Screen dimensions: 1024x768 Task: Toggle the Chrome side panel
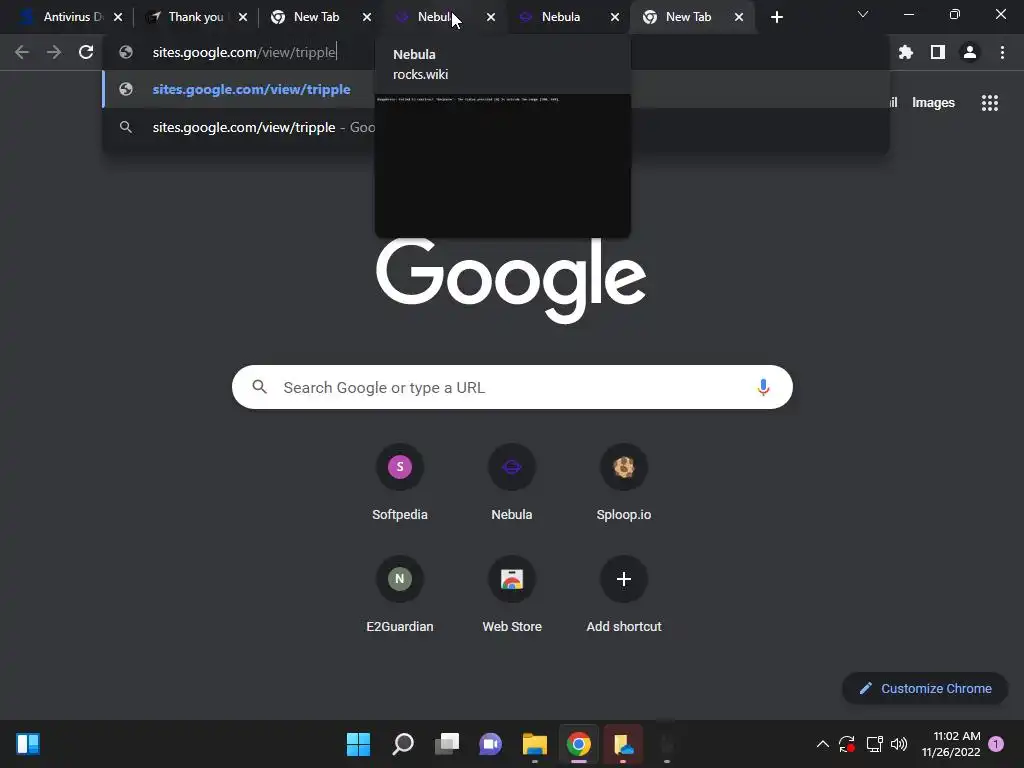pos(938,52)
